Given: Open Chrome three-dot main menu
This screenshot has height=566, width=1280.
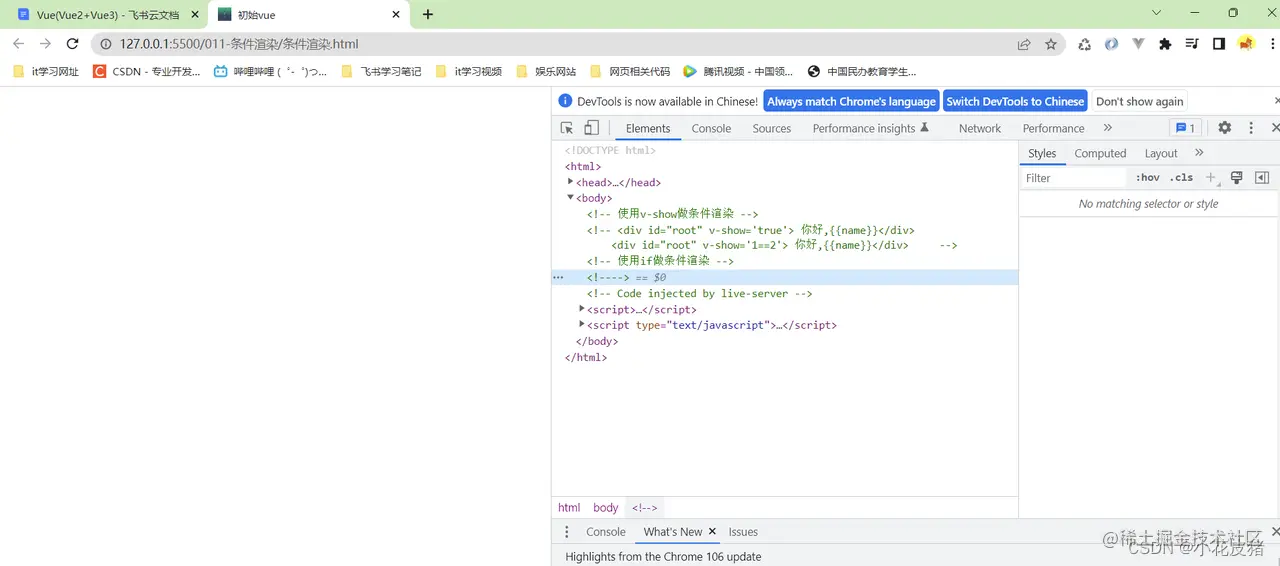Looking at the screenshot, I should 1272,44.
